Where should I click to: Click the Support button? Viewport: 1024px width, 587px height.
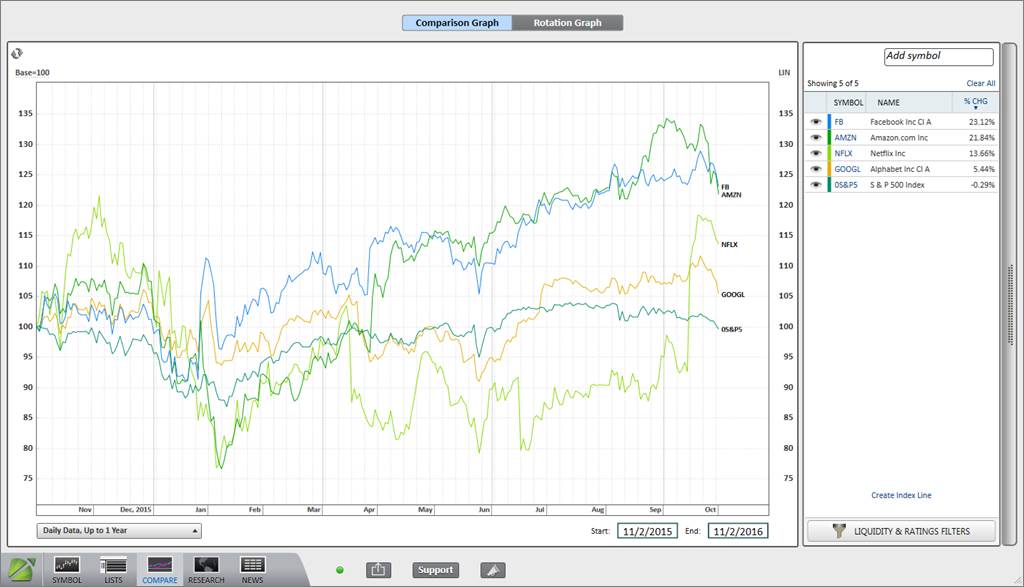436,570
